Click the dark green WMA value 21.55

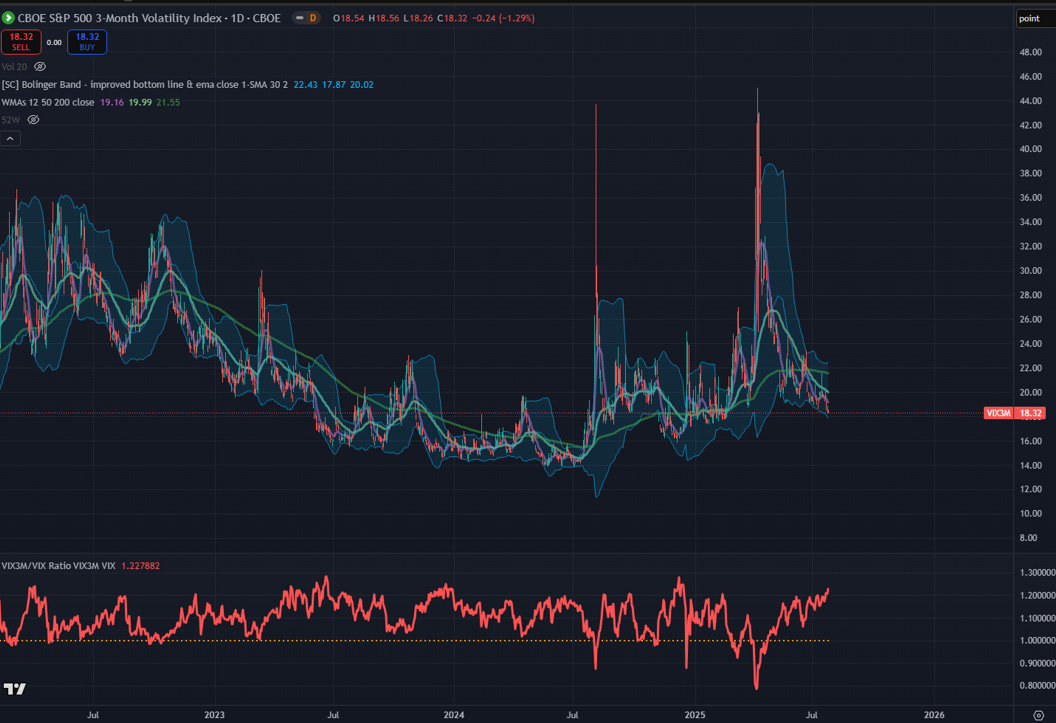168,102
